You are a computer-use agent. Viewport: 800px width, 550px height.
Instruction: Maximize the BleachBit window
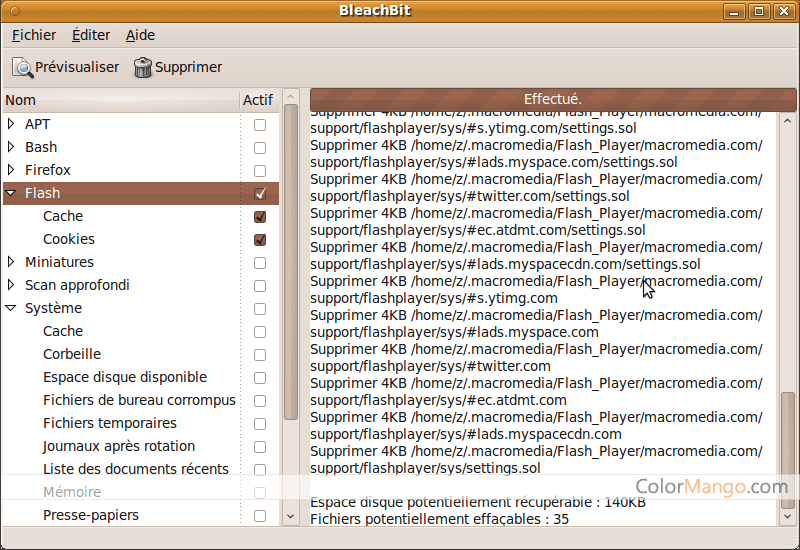(x=759, y=11)
